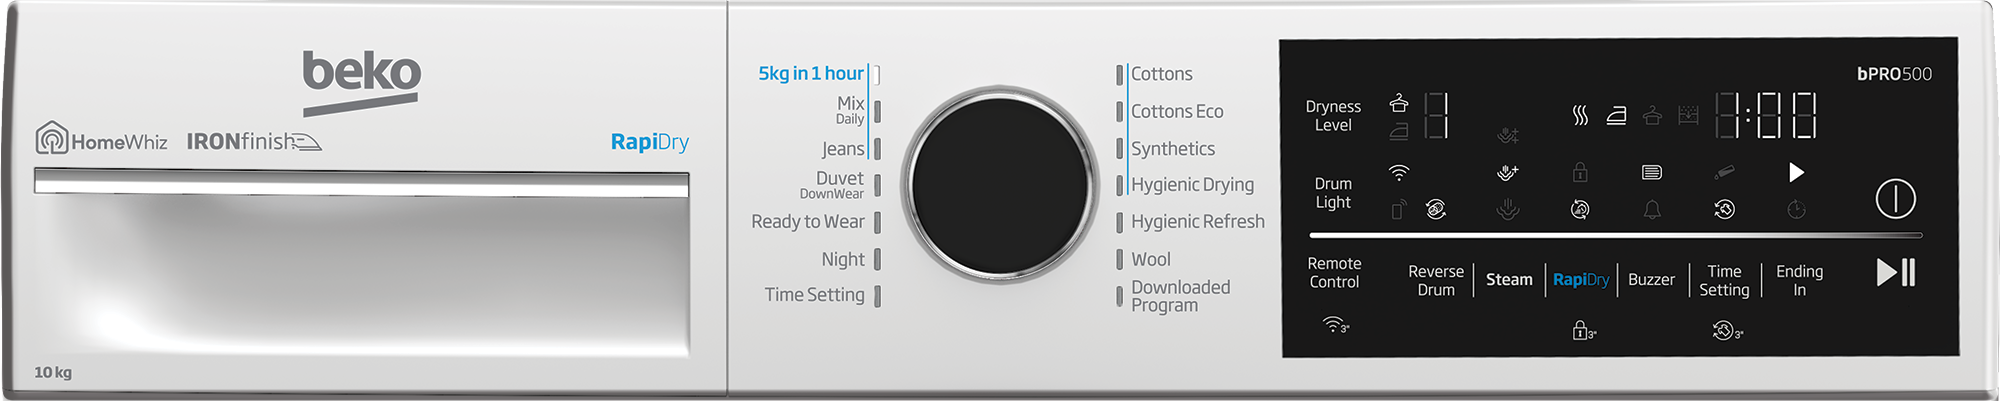Tap the bell buzzer indicator icon
This screenshot has height=401, width=2000.
1652,209
